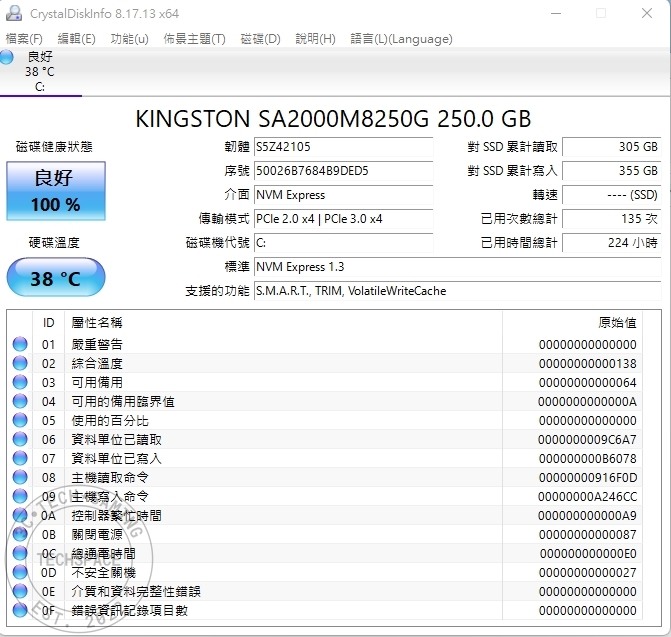Click total host writes value 355 GB

click(x=612, y=171)
